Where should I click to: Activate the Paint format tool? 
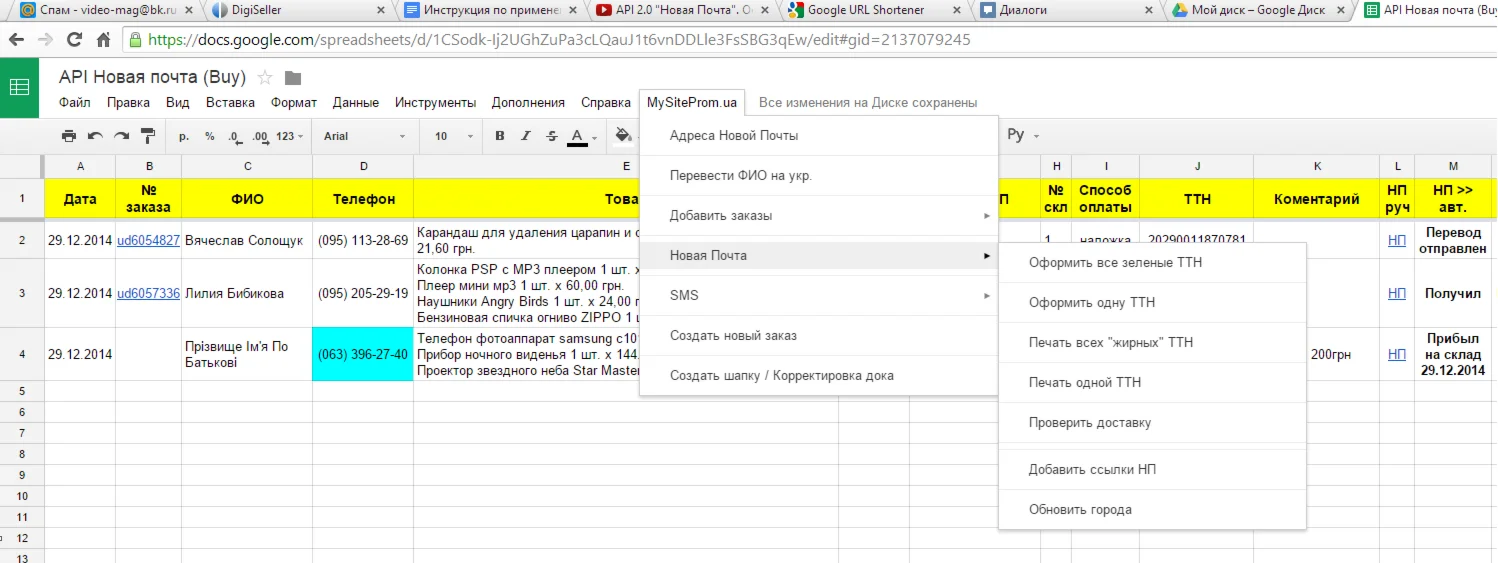(148, 136)
